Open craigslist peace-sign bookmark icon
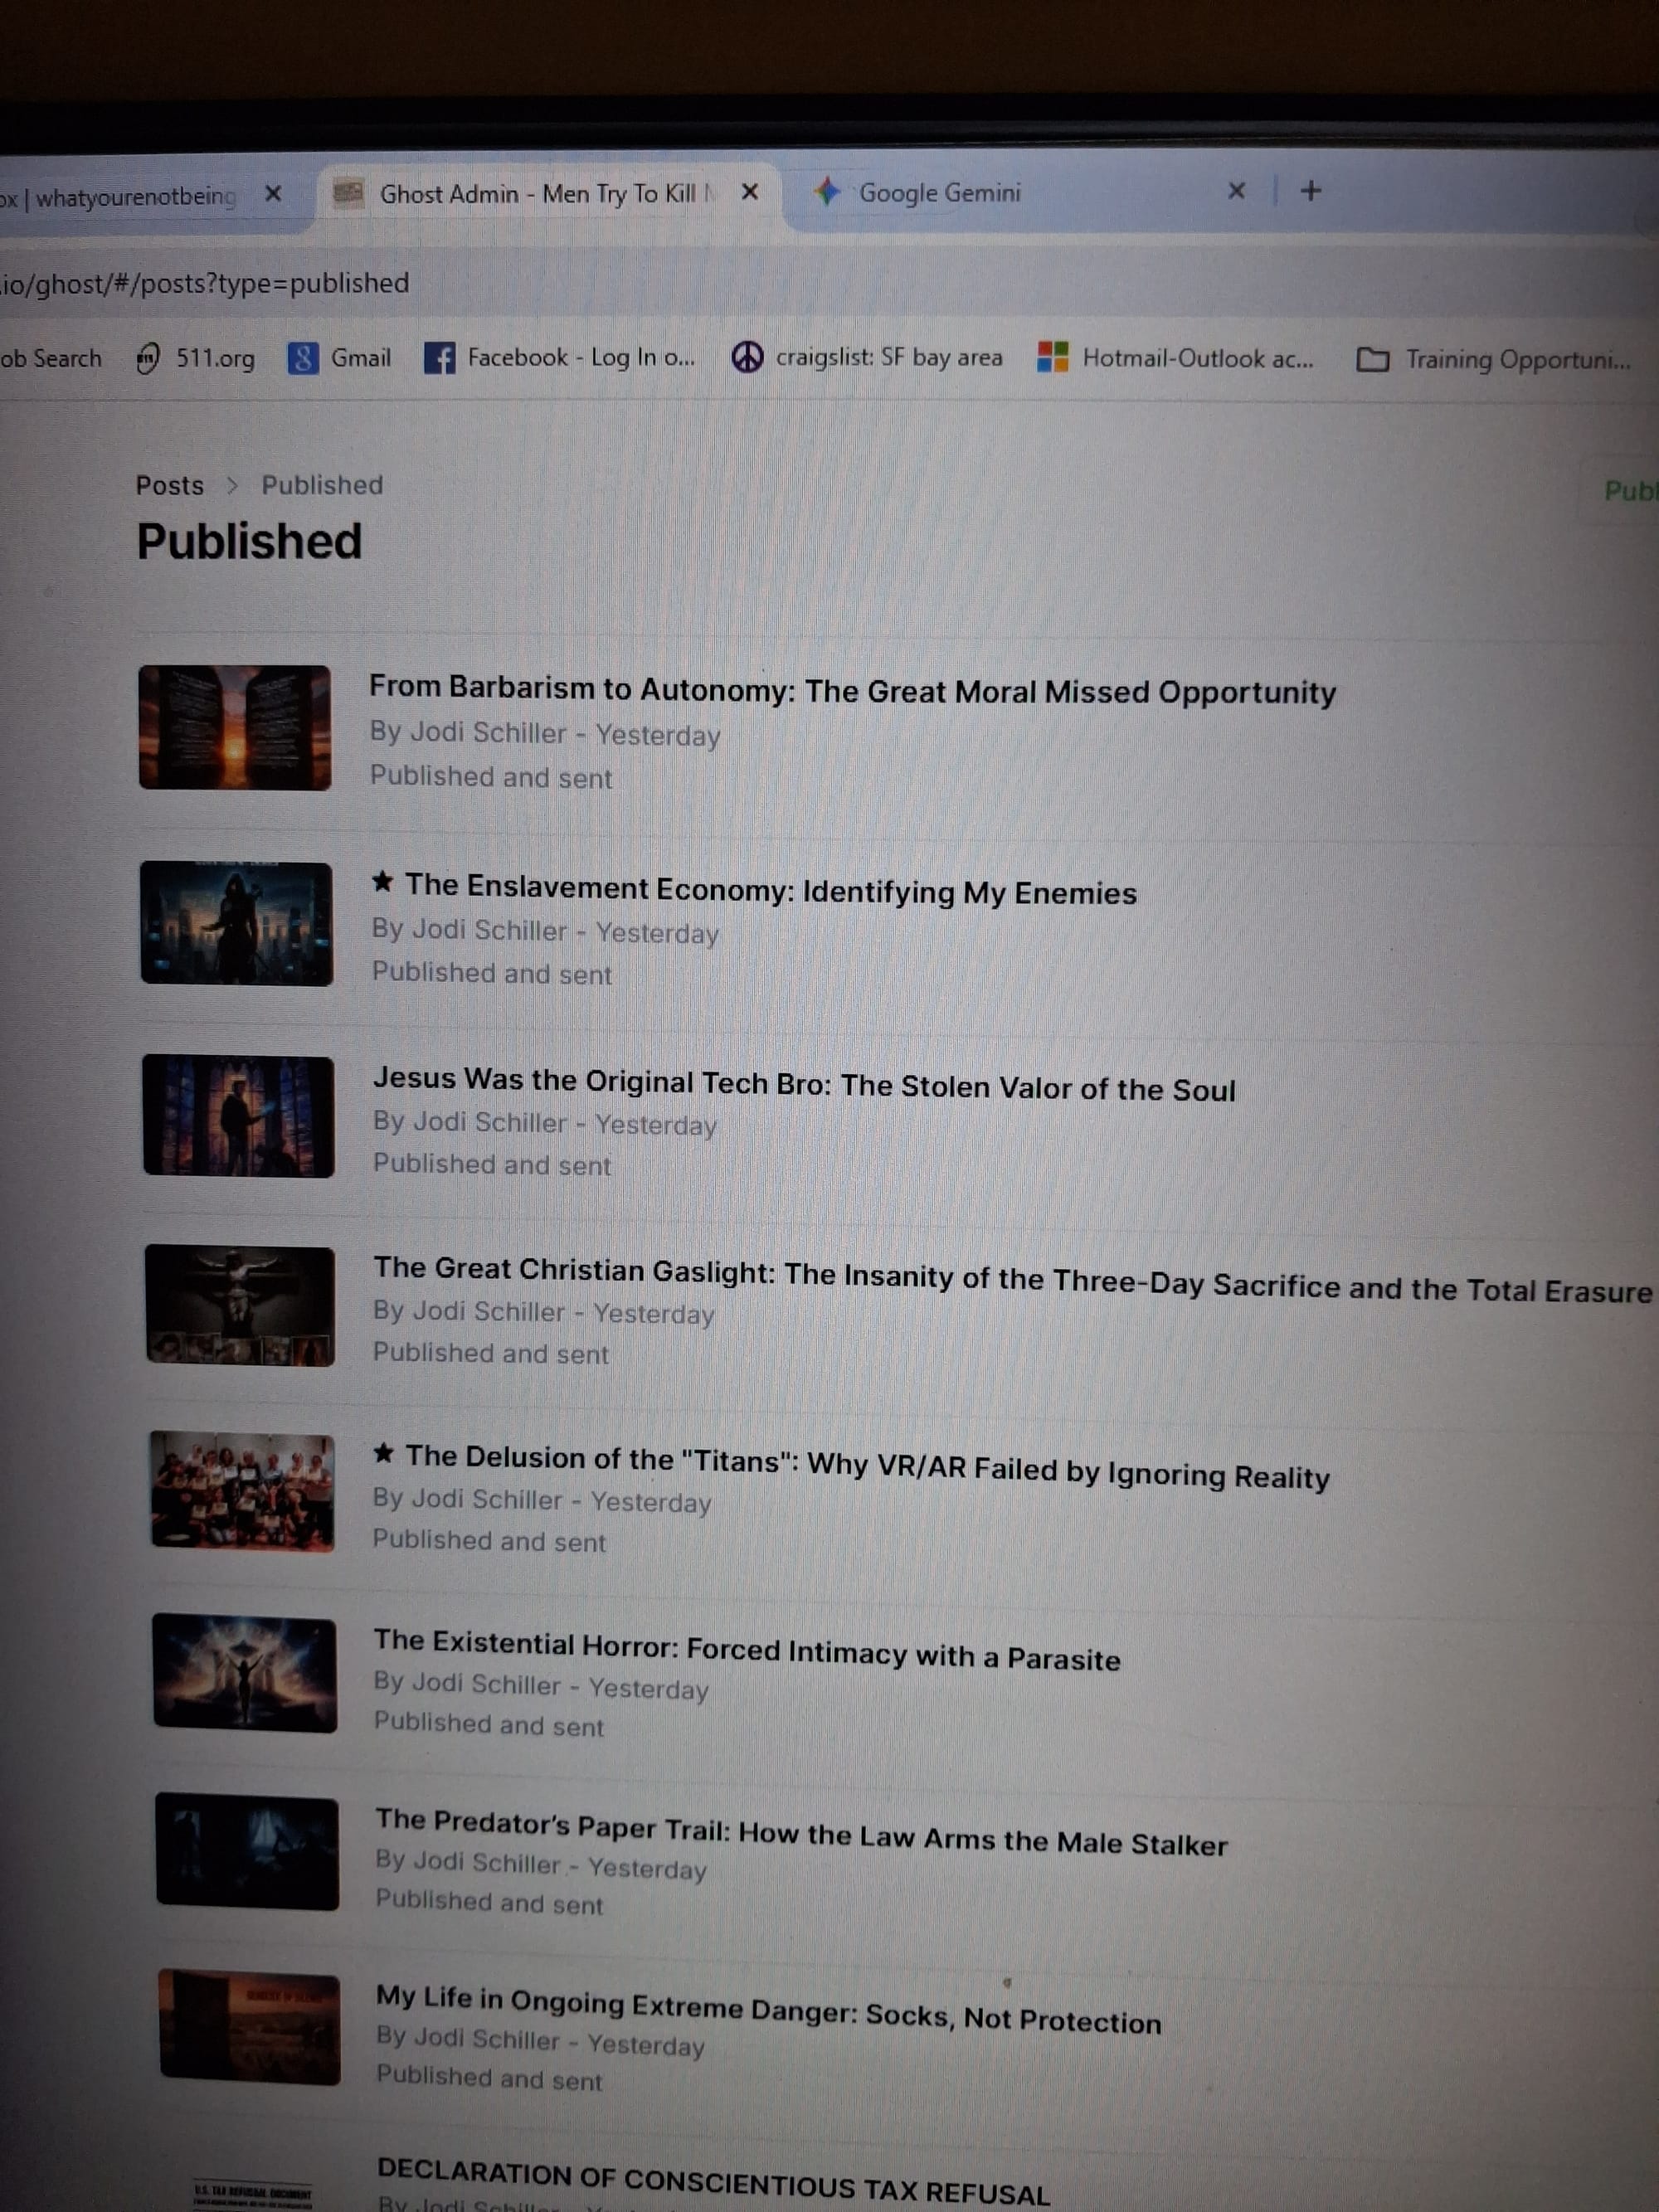This screenshot has width=1659, height=2212. pos(747,357)
